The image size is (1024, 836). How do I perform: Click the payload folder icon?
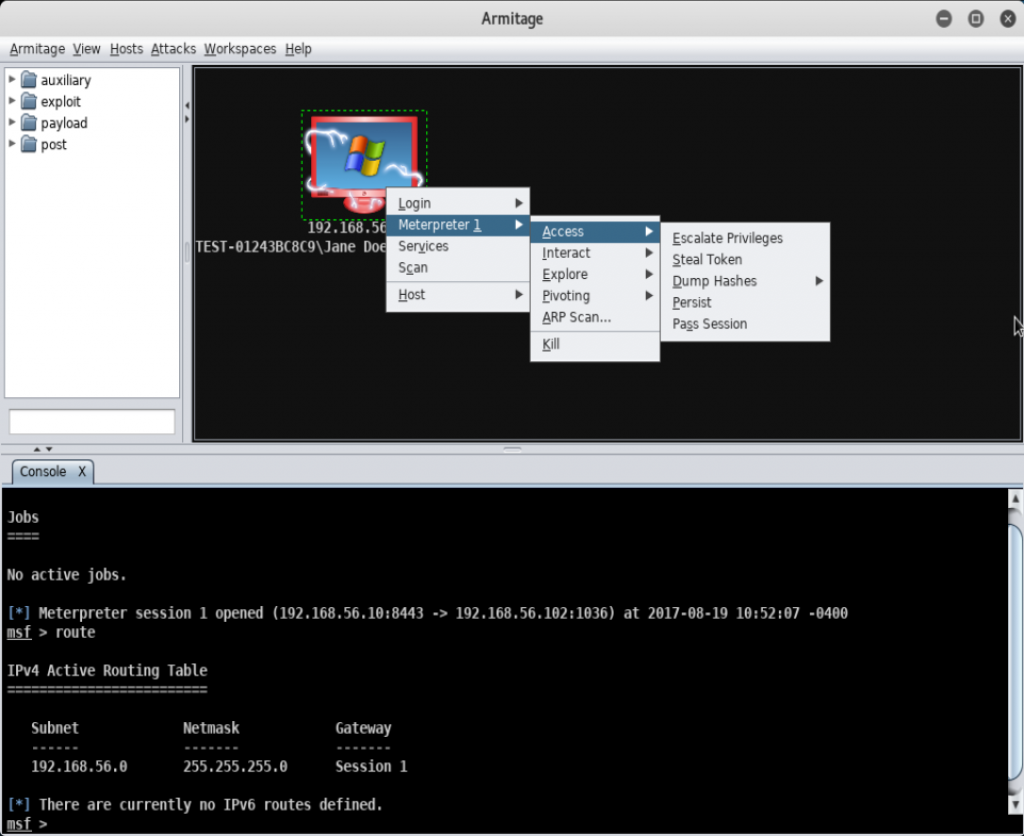click(29, 123)
